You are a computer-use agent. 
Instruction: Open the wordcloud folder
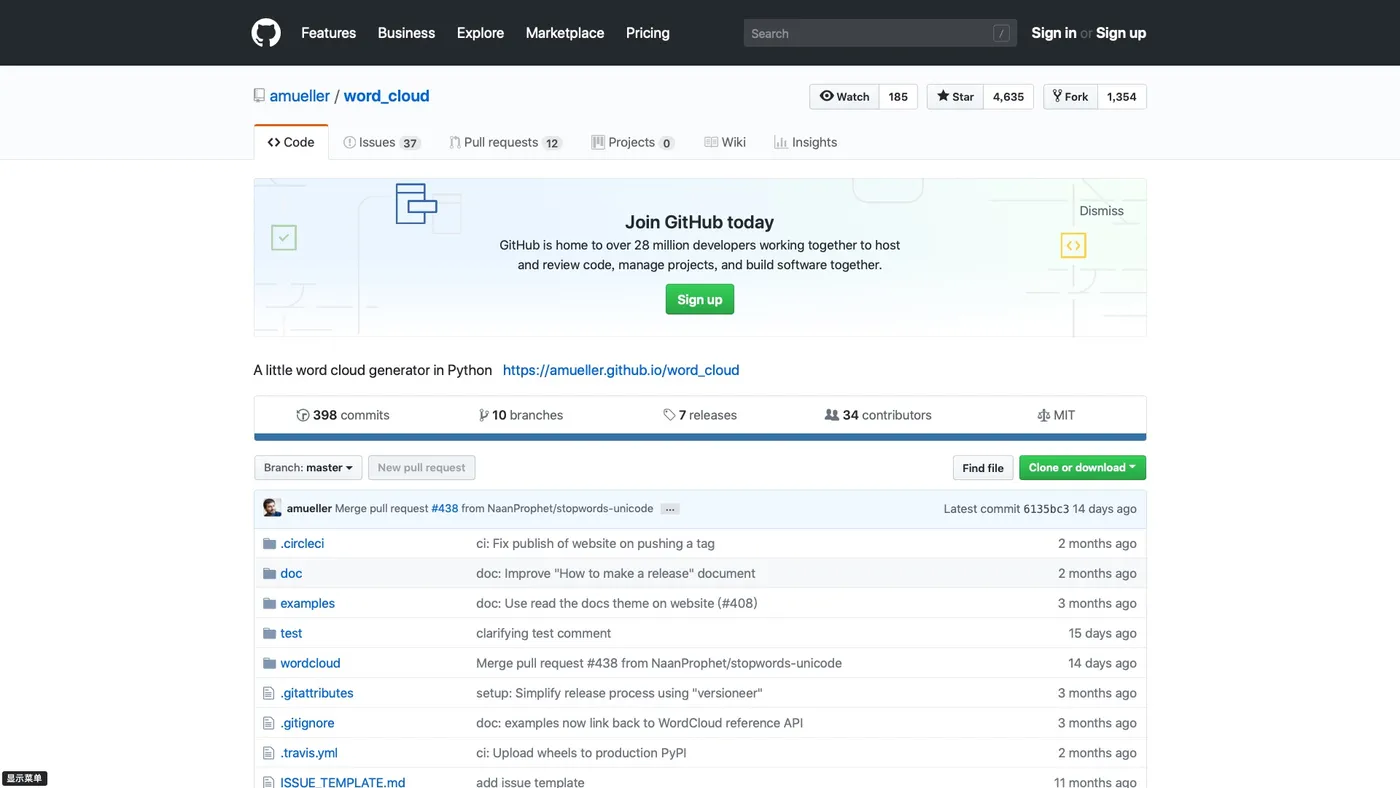(310, 663)
